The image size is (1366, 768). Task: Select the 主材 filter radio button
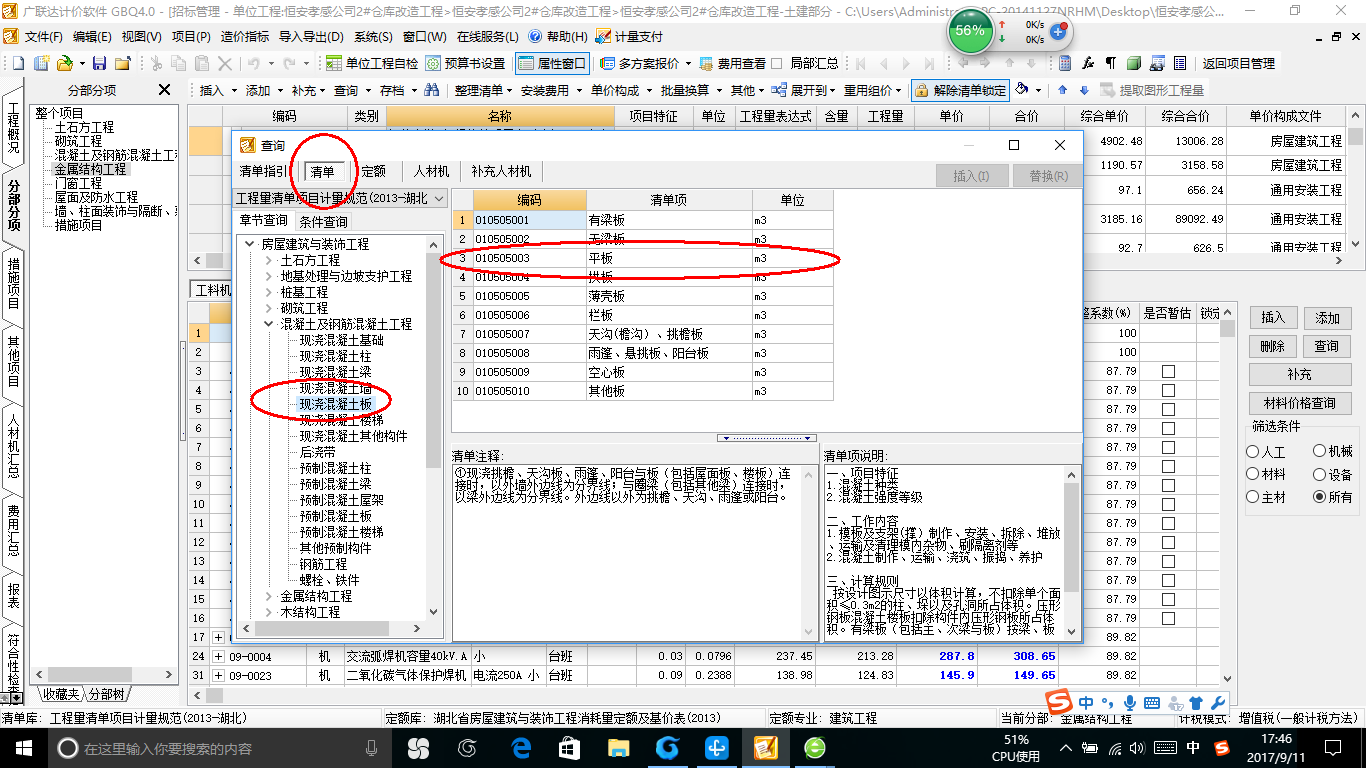pyautogui.click(x=1253, y=497)
